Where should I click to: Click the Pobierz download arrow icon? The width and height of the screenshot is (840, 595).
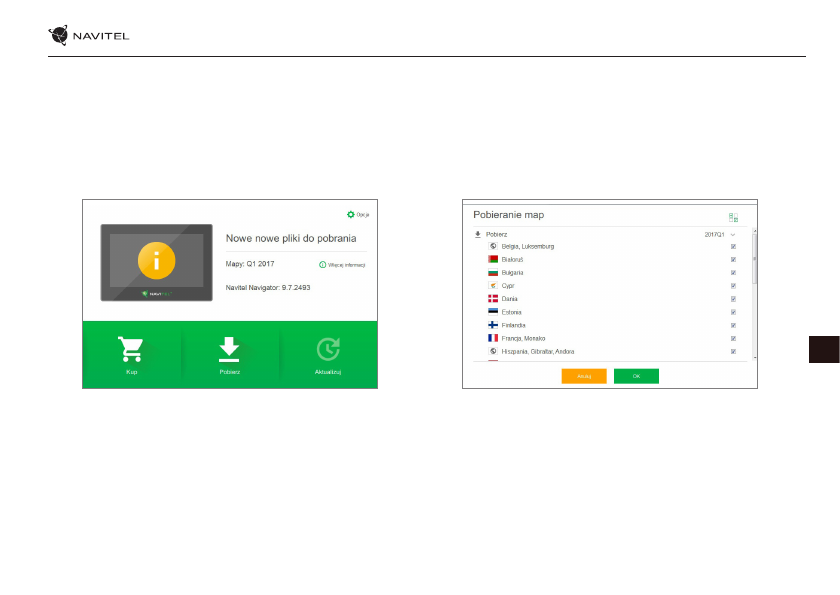pyautogui.click(x=229, y=349)
